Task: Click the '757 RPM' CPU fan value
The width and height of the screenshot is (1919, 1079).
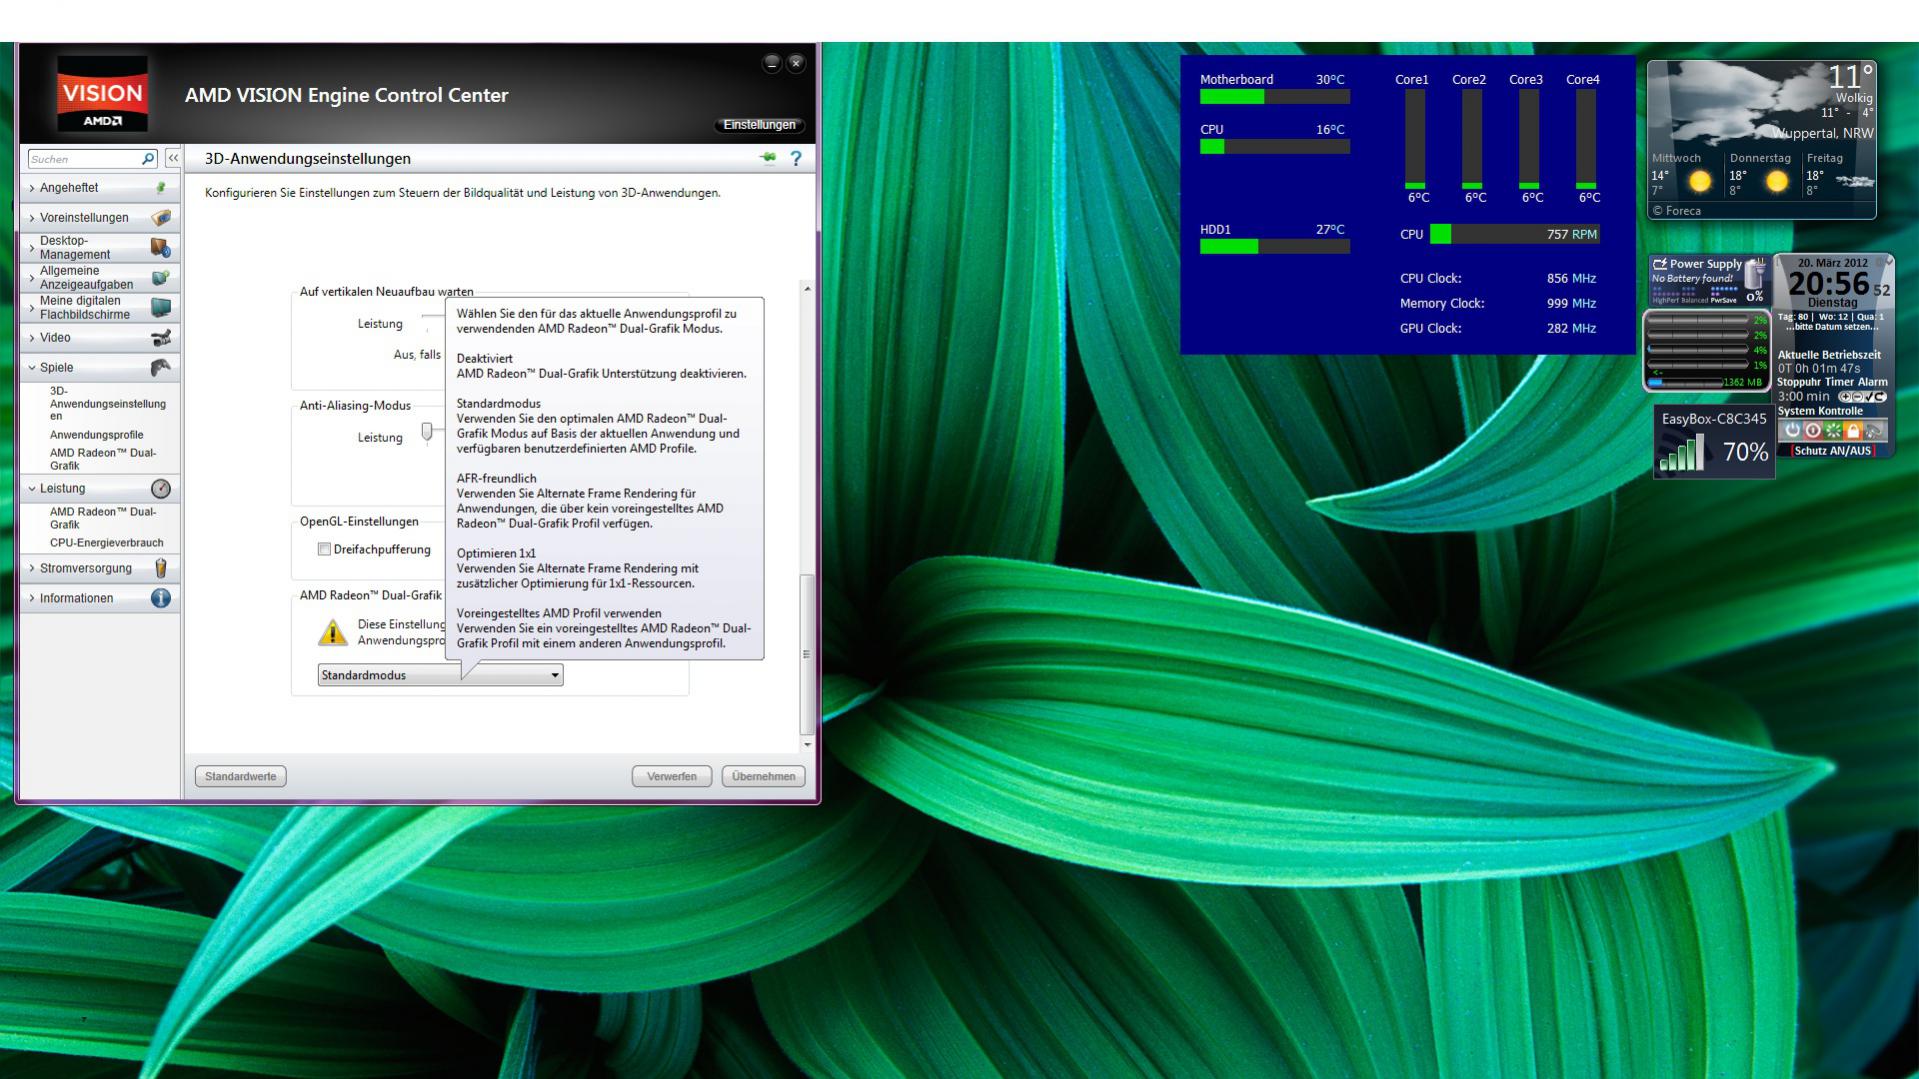Action: (x=1572, y=234)
